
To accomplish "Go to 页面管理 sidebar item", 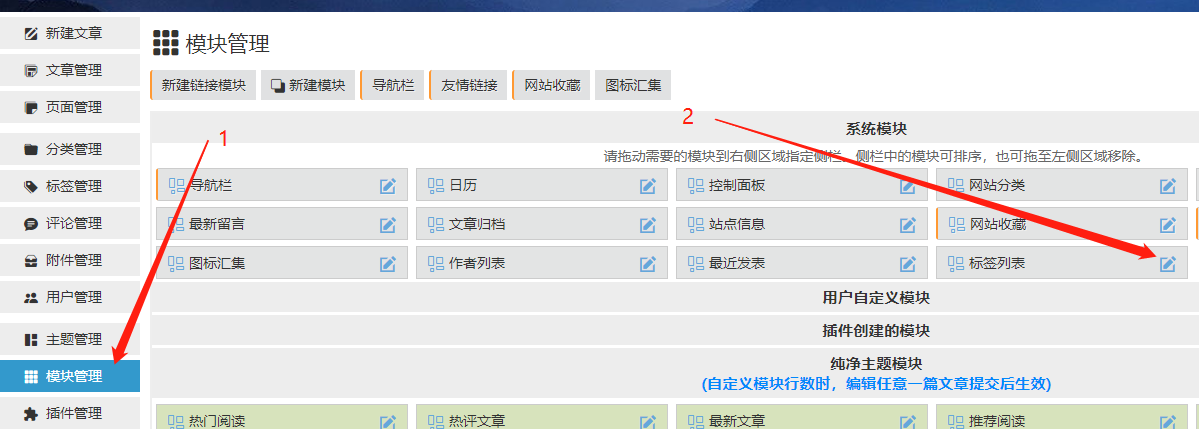I will point(70,107).
